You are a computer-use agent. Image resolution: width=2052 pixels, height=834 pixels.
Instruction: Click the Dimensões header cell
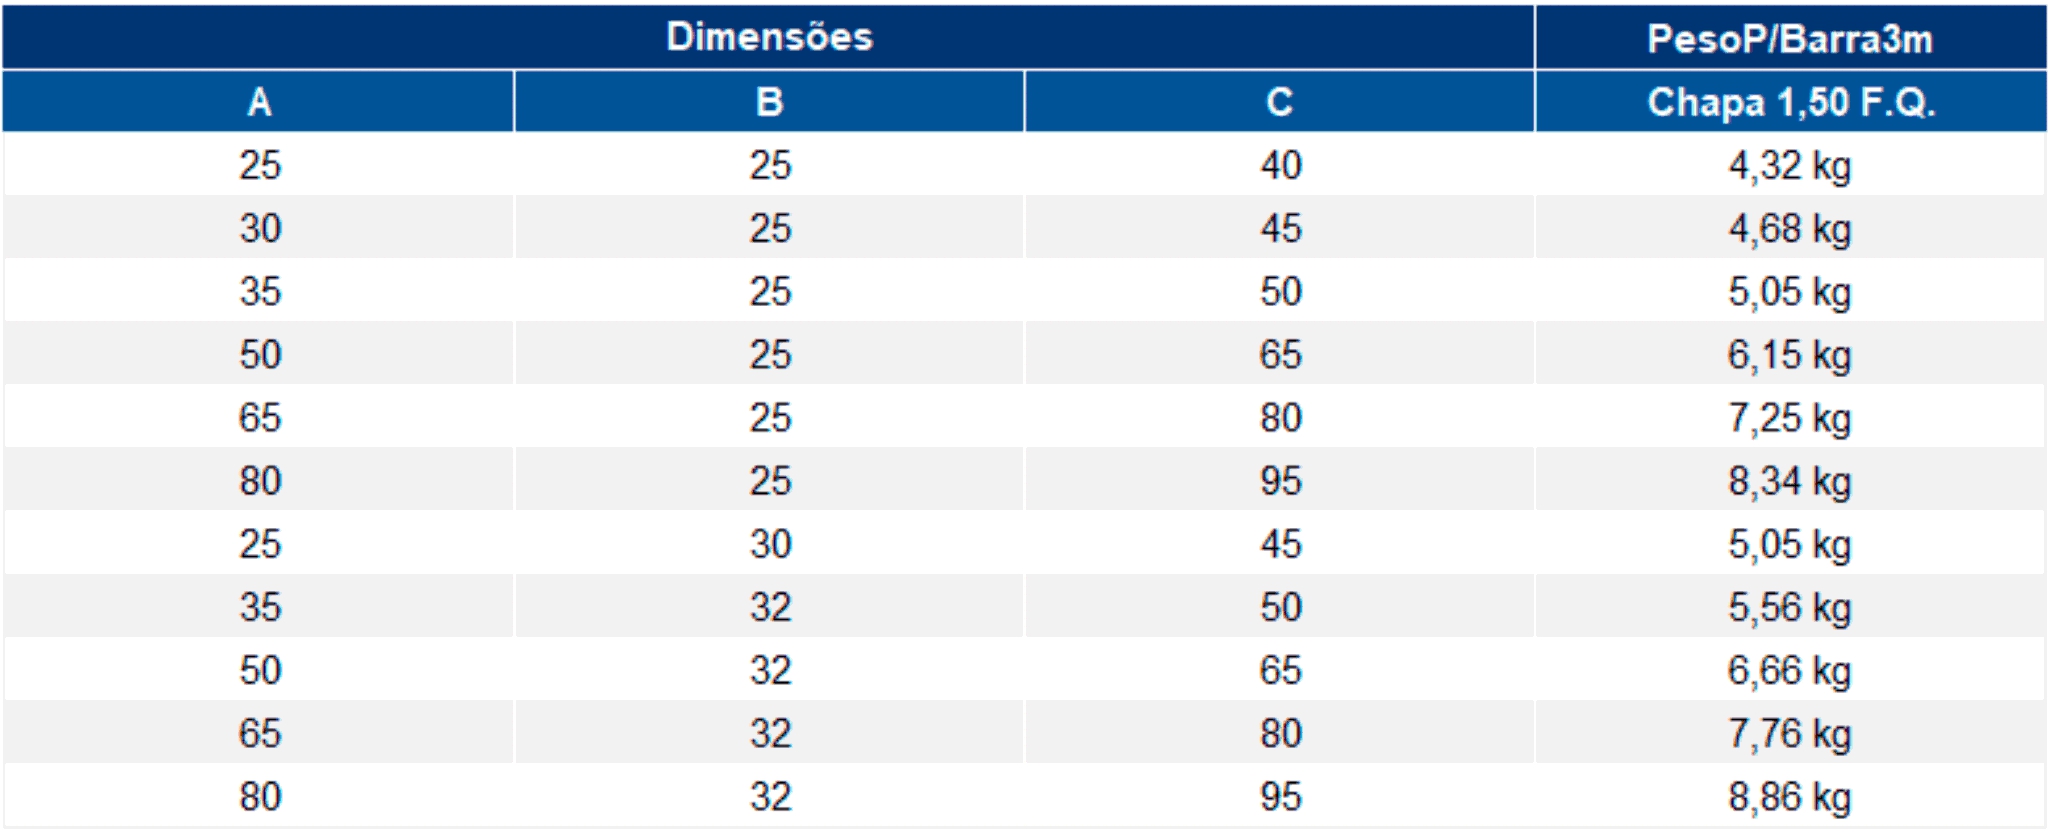pyautogui.click(x=768, y=37)
